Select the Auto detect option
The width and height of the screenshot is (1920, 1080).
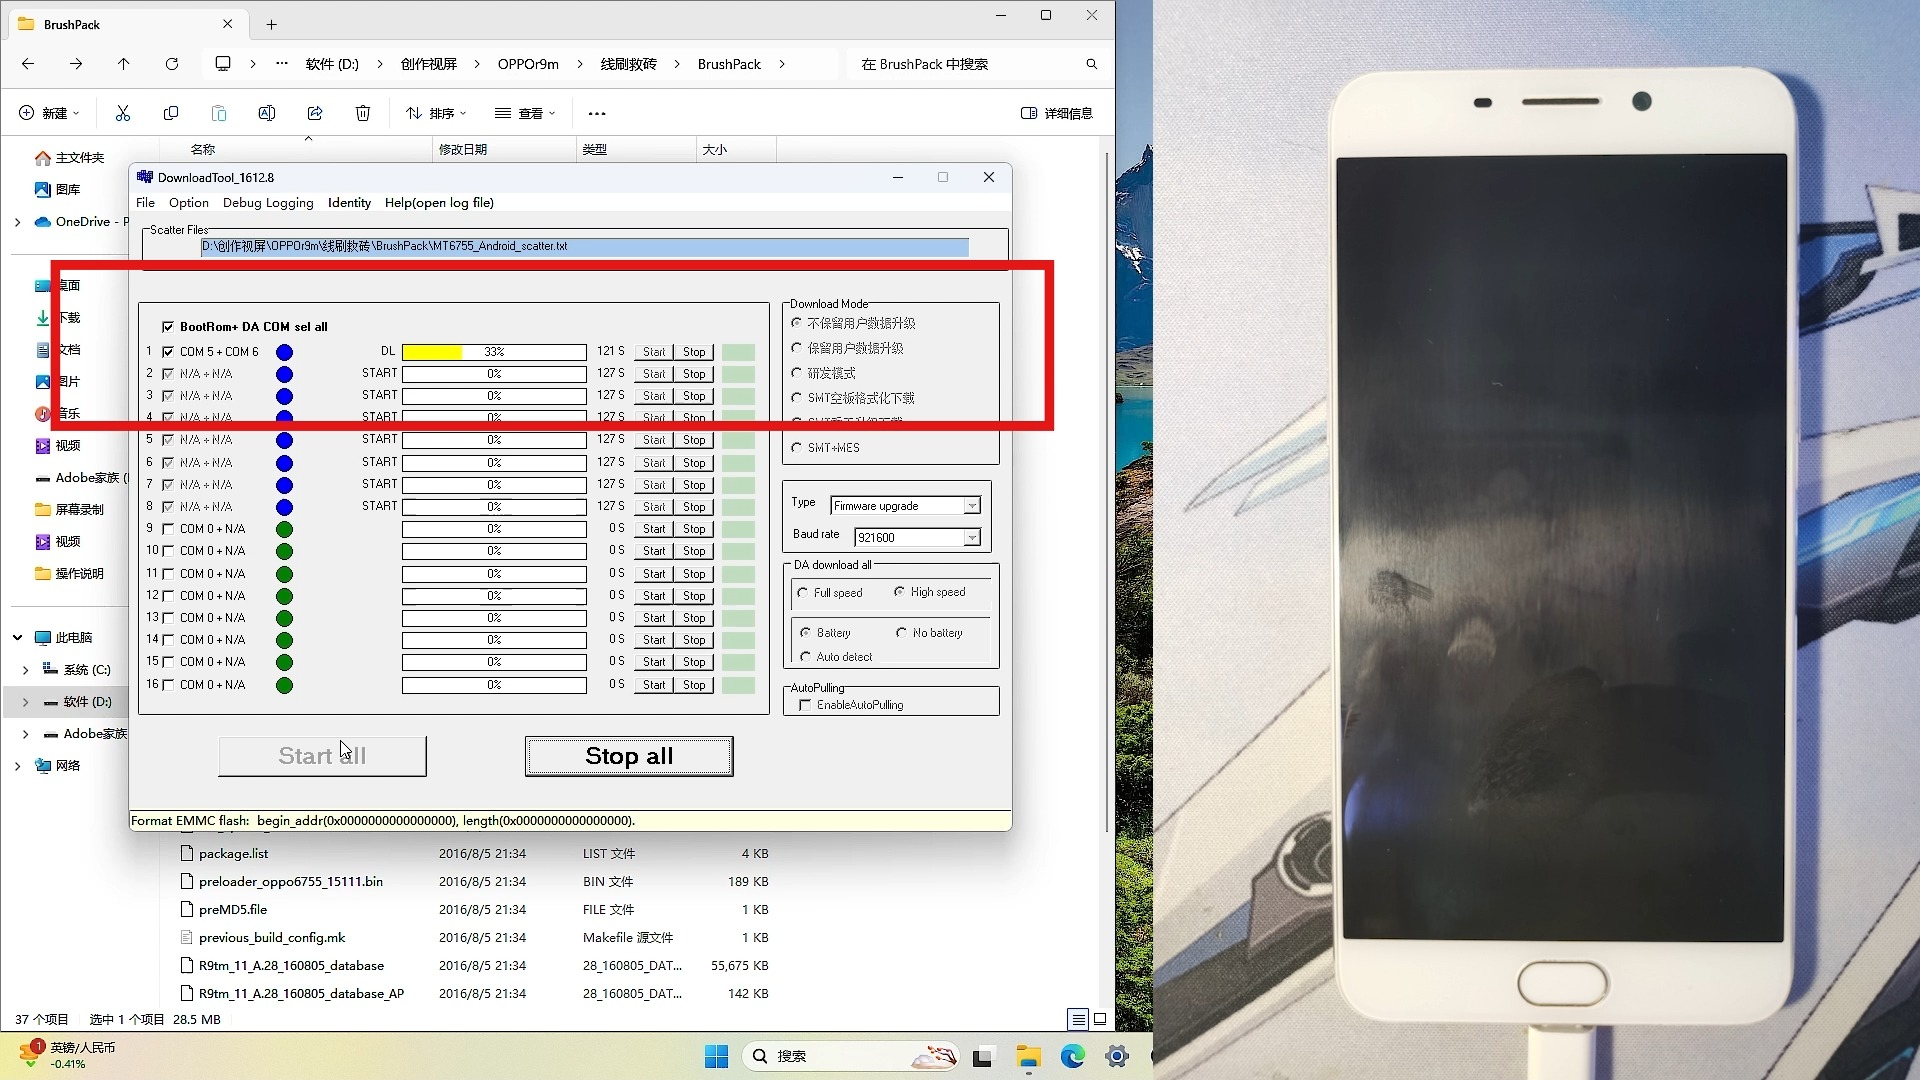(x=805, y=657)
